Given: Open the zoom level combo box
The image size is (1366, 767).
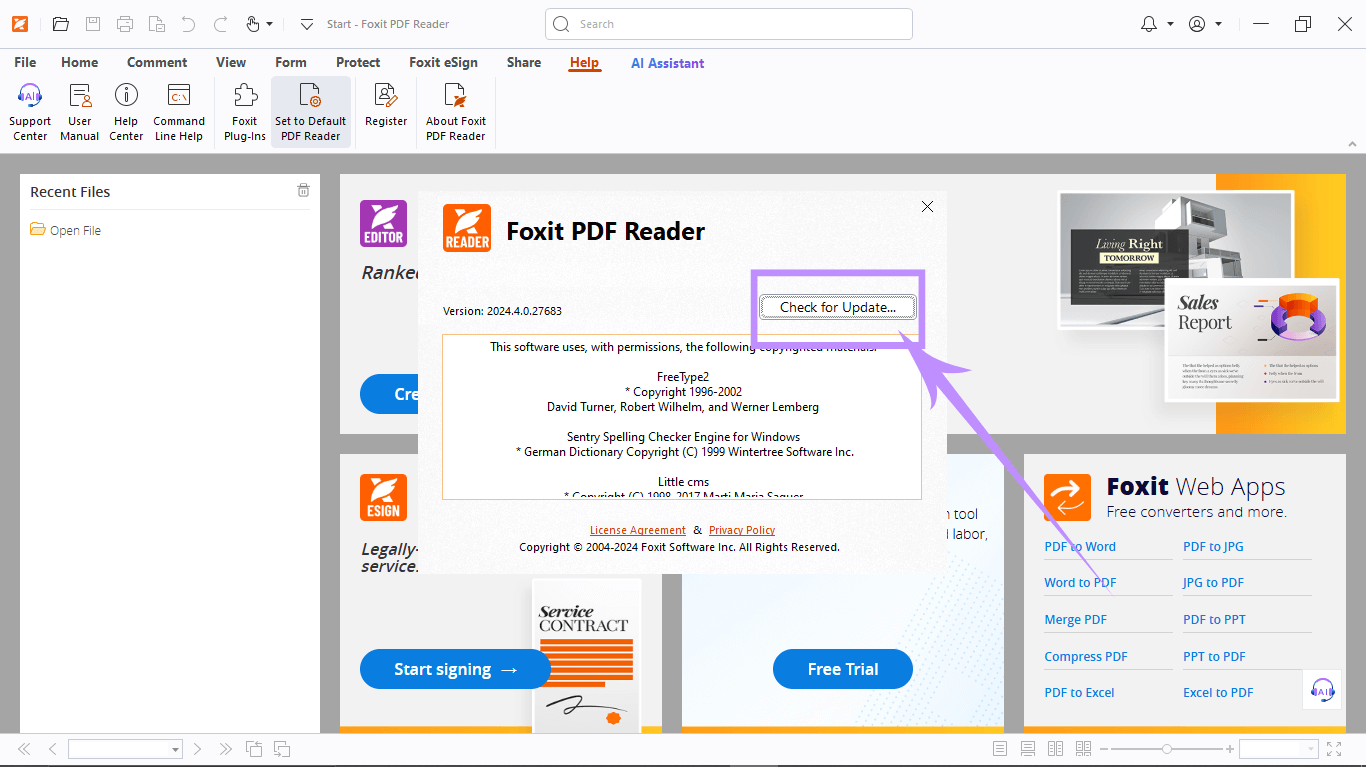Looking at the screenshot, I should pyautogui.click(x=1279, y=749).
